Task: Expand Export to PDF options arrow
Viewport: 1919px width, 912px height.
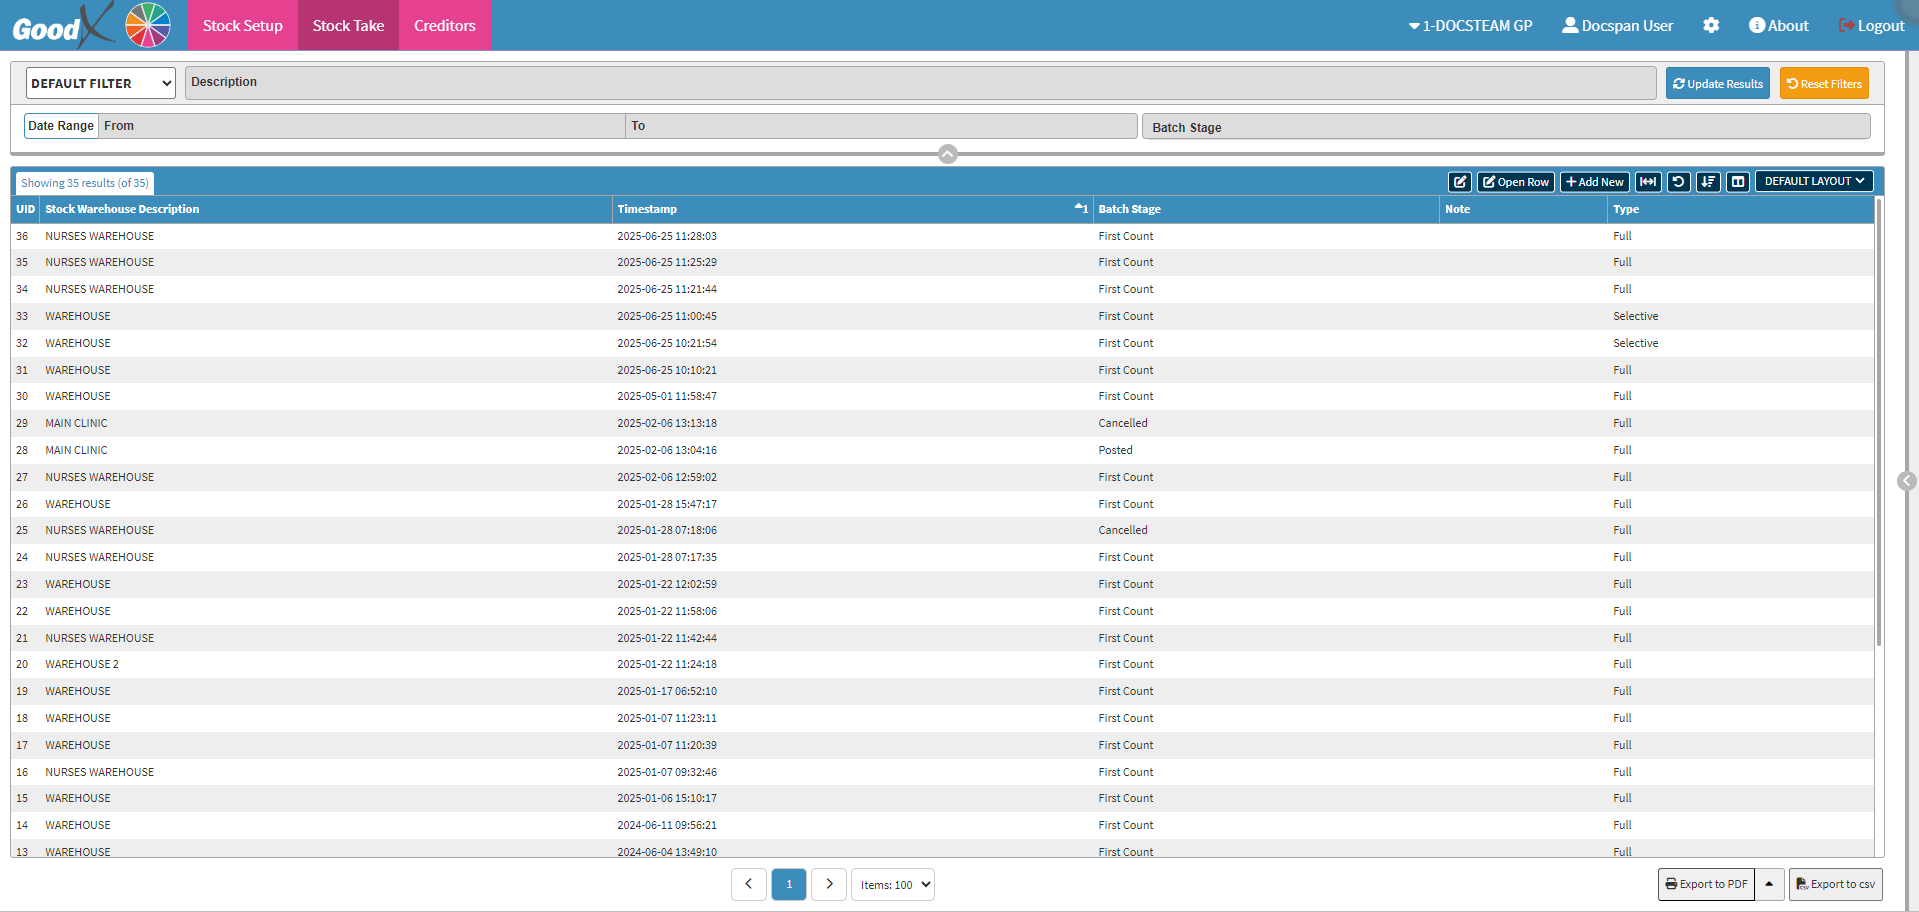Action: [x=1769, y=884]
